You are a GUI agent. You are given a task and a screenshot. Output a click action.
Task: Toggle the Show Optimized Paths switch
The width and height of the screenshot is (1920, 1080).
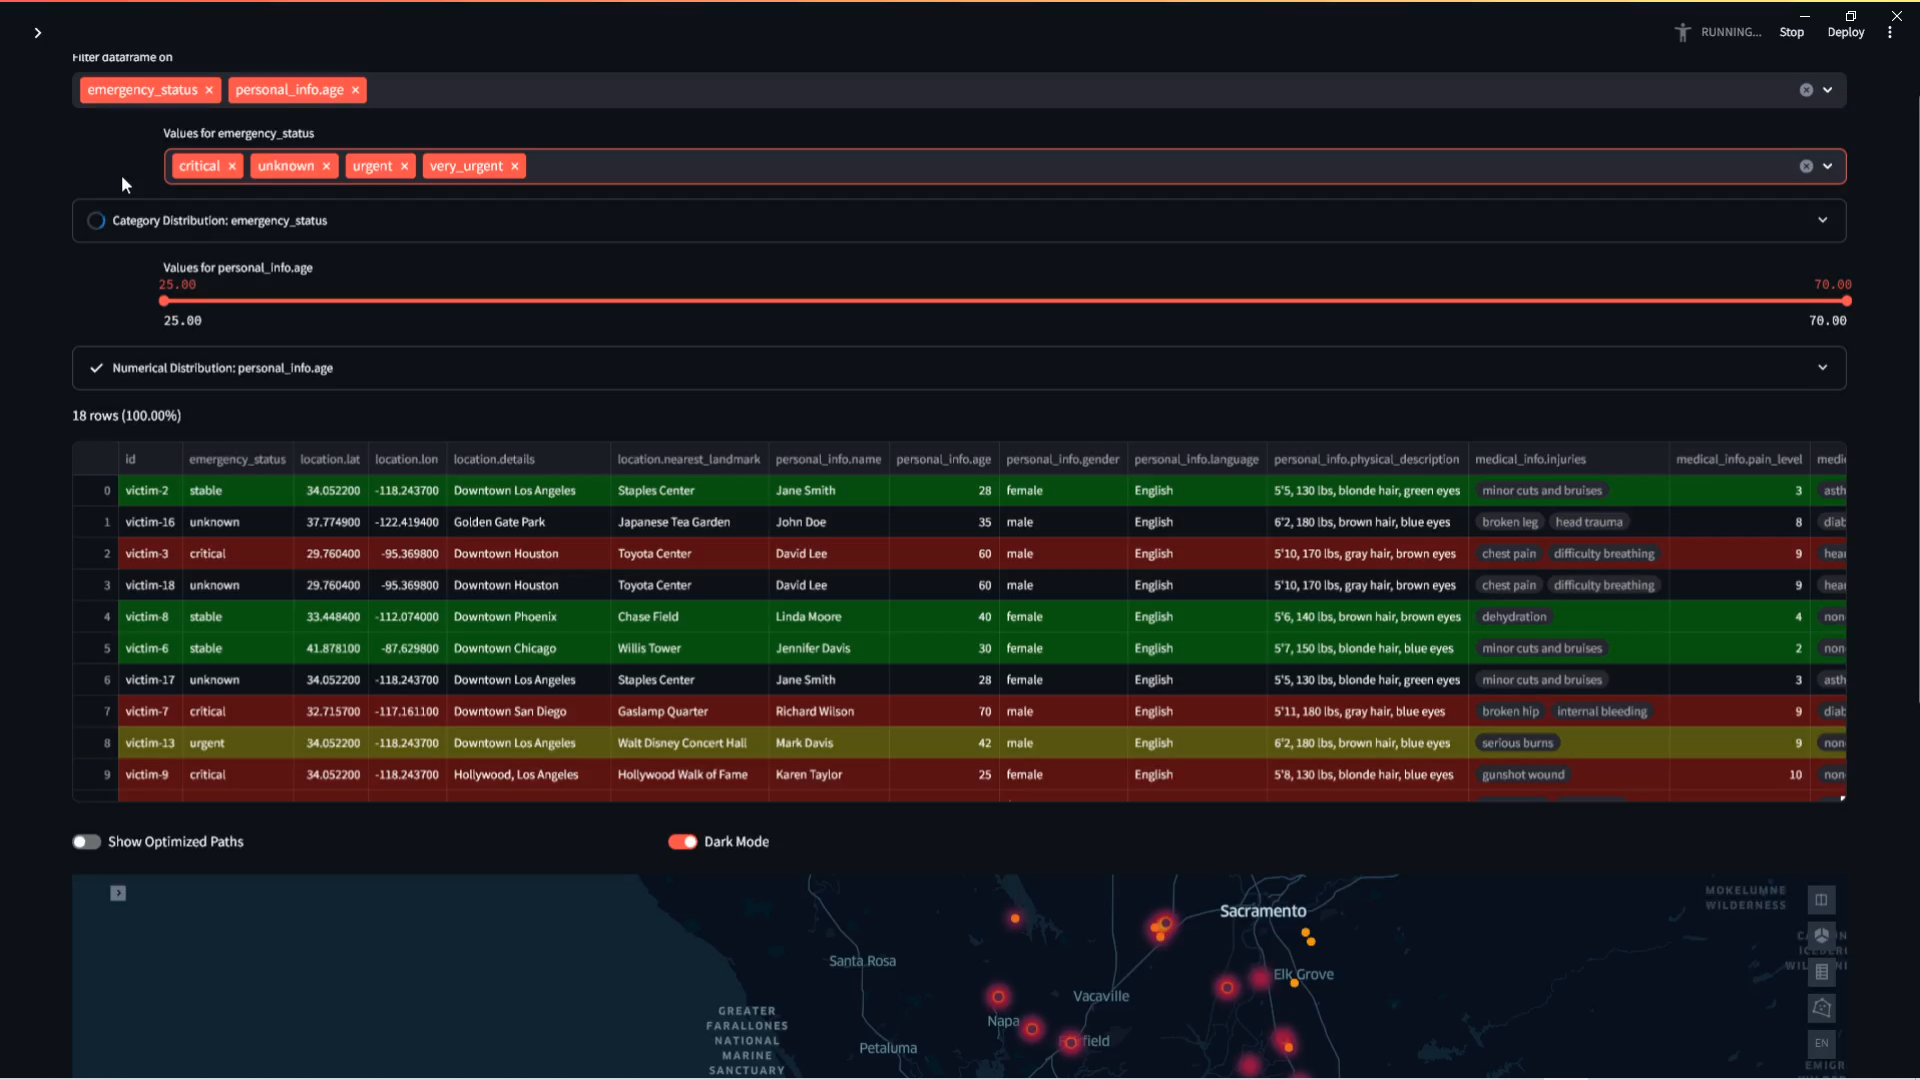86,841
